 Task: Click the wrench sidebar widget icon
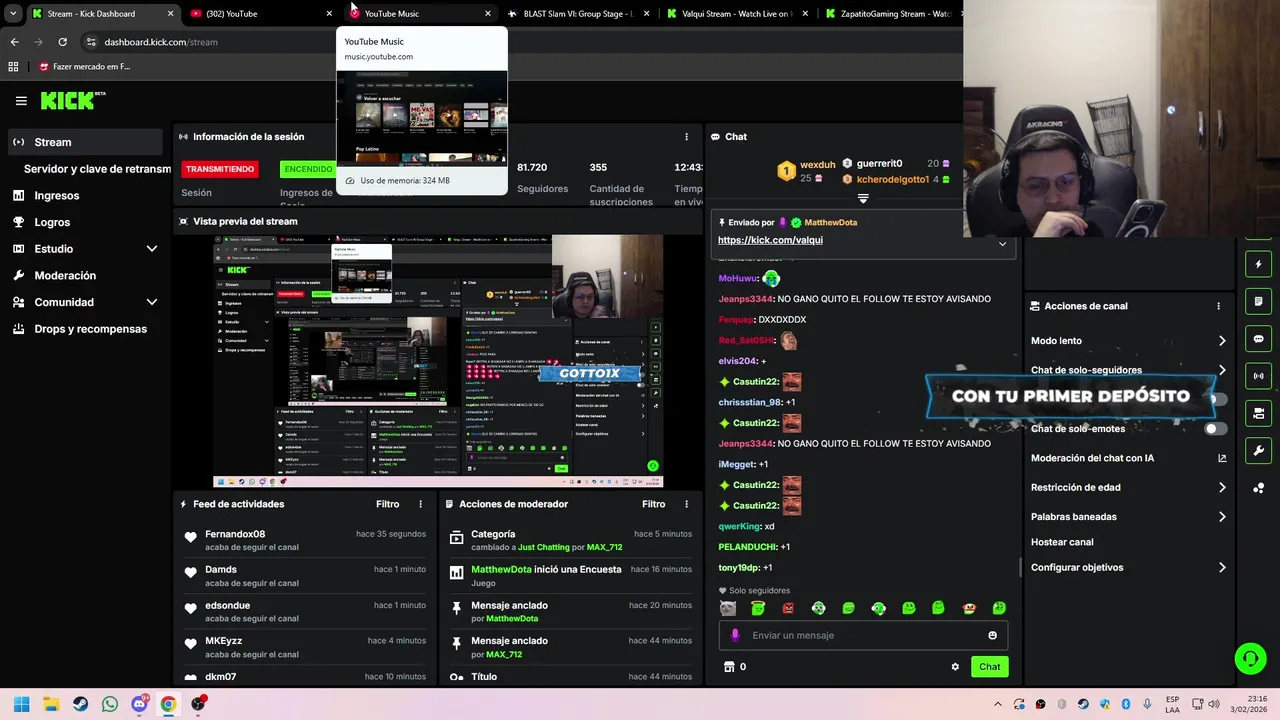point(1258,450)
